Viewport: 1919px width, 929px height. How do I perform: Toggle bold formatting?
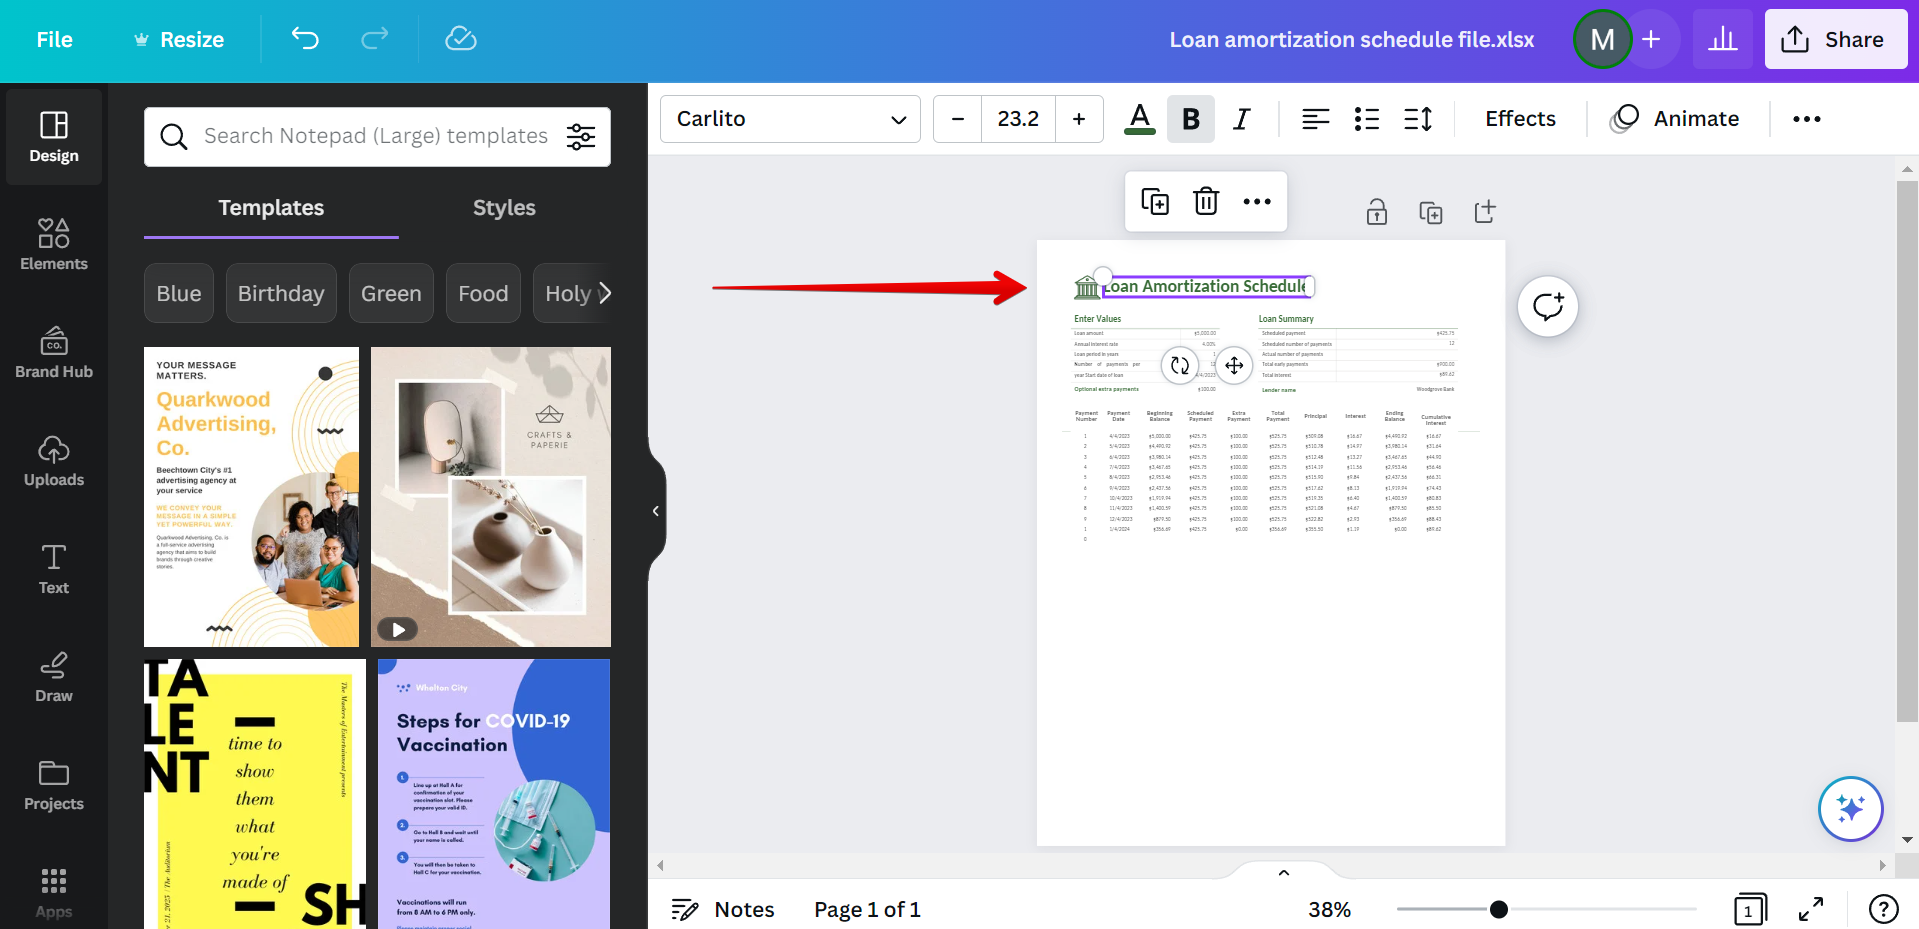pos(1190,119)
